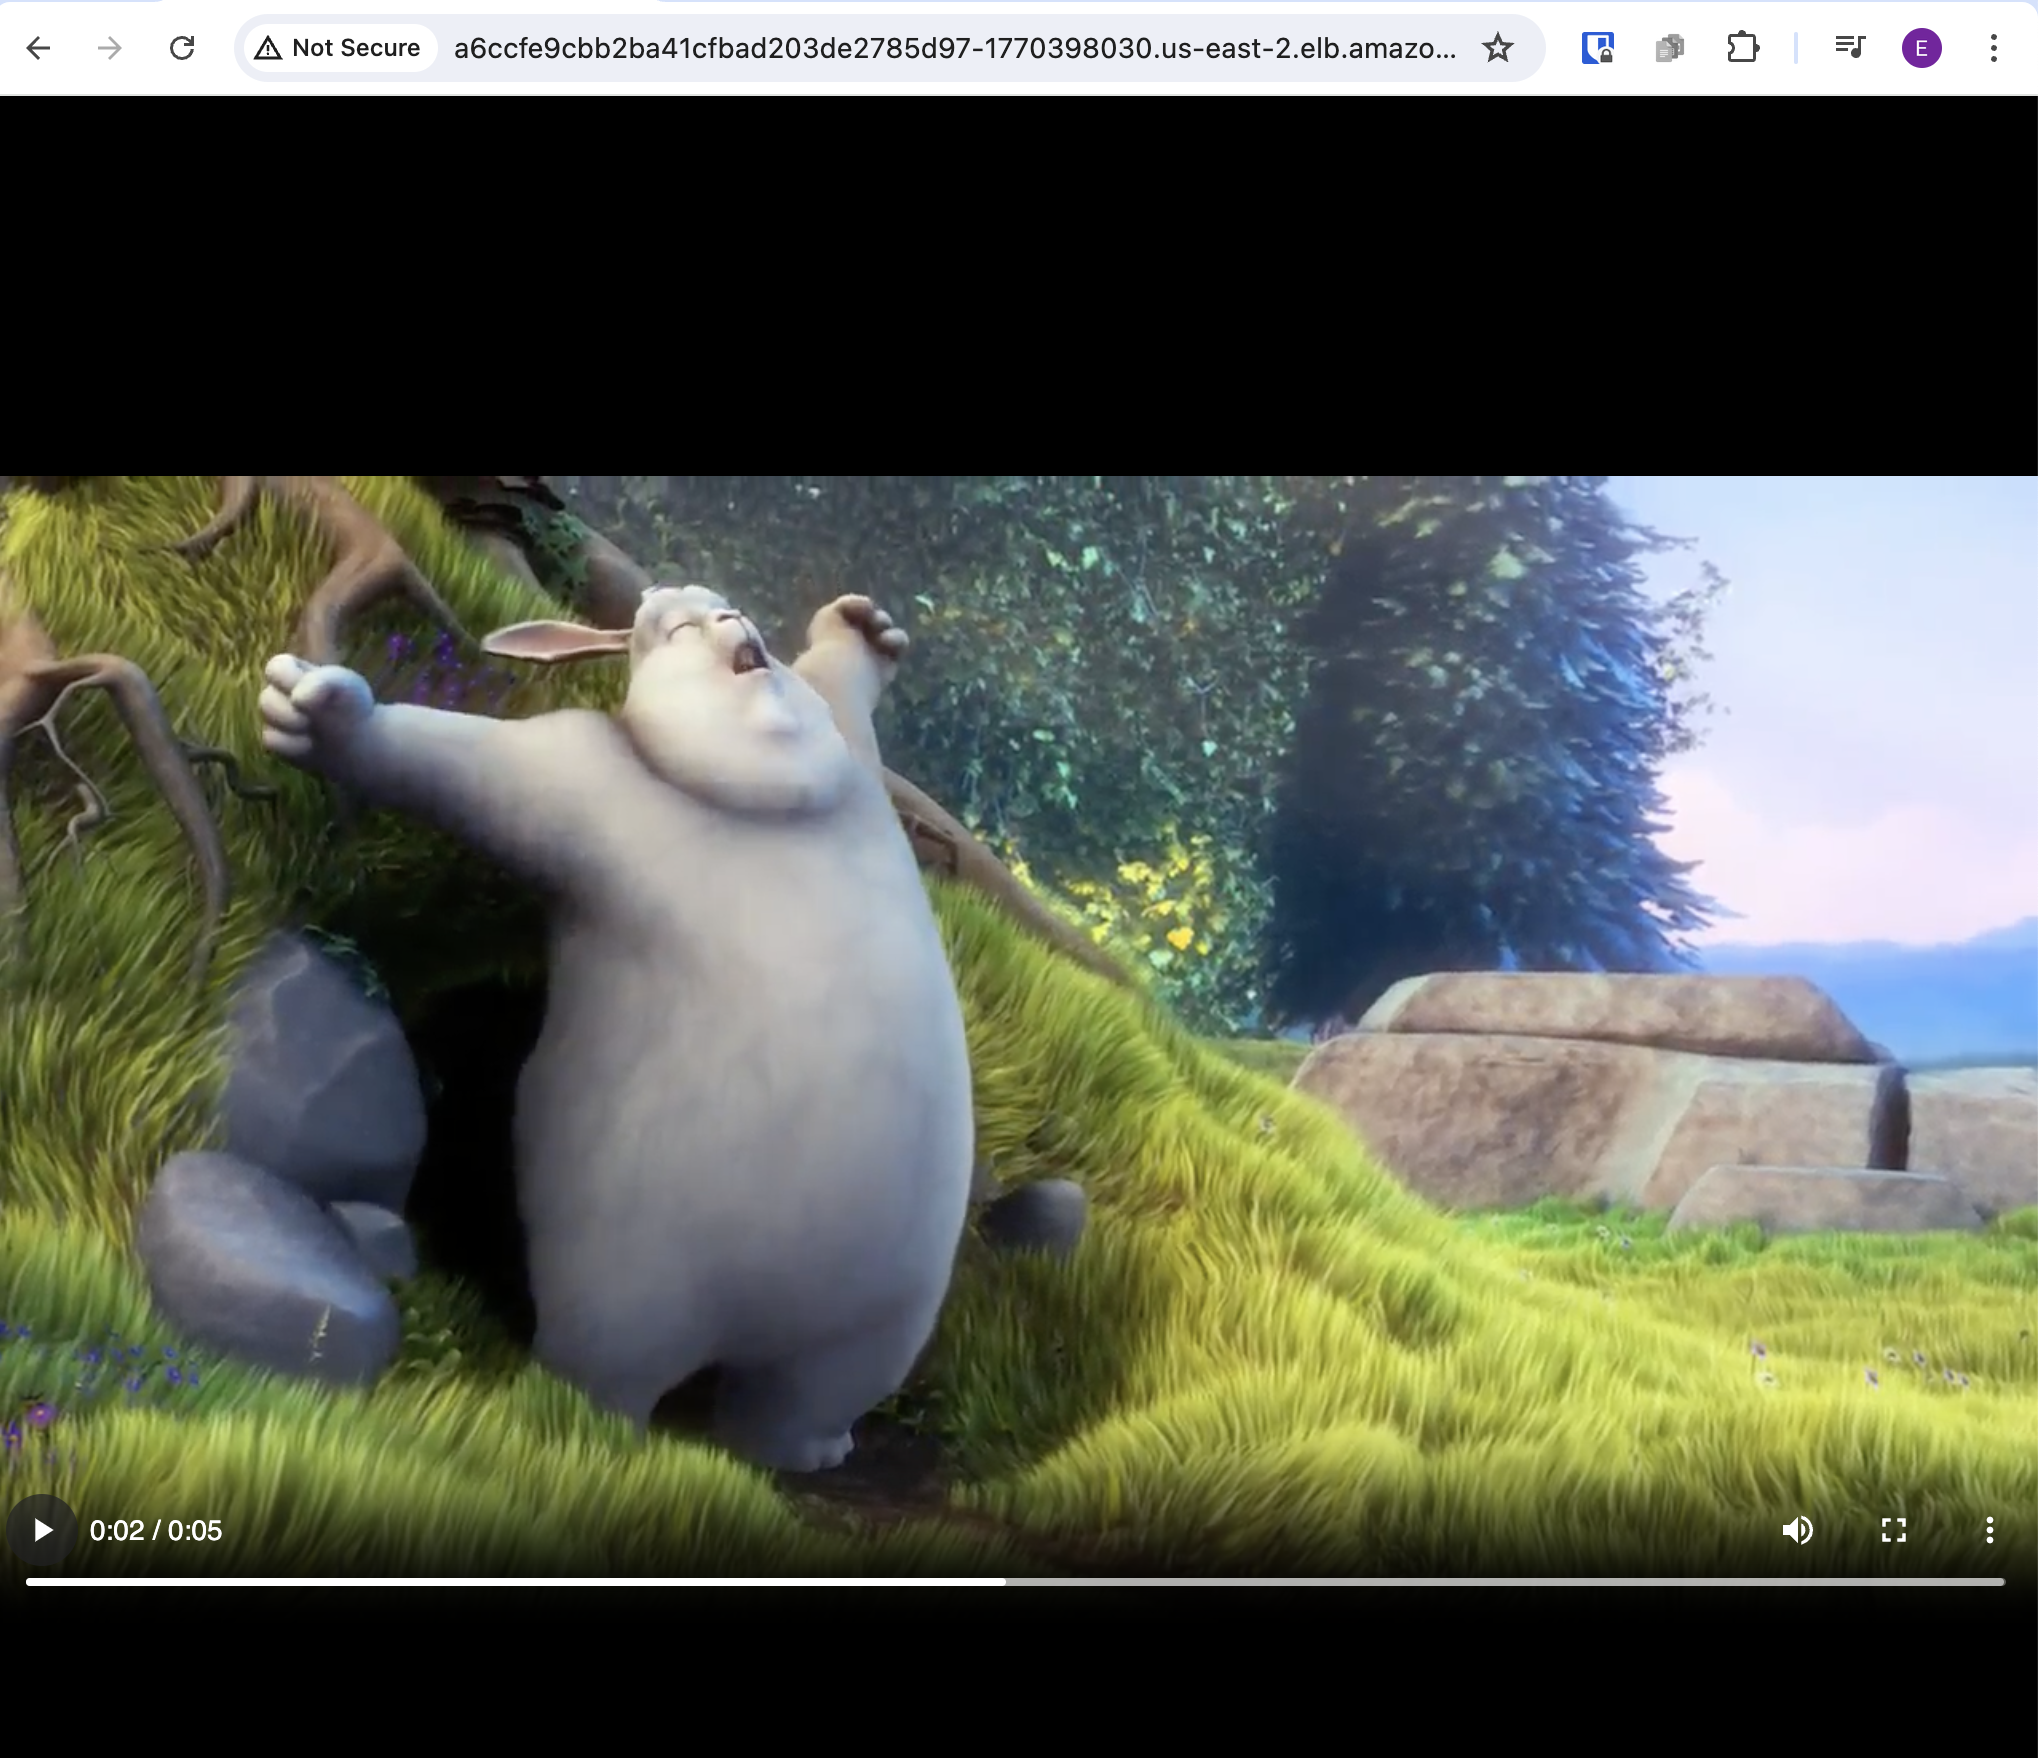This screenshot has height=1758, width=2038.
Task: Go forward to the next page
Action: click(x=110, y=48)
